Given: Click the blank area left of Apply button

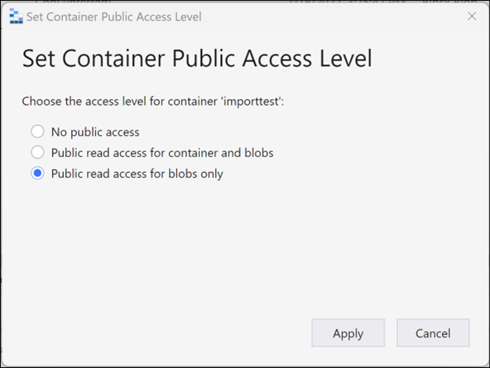Looking at the screenshot, I should click(x=157, y=333).
